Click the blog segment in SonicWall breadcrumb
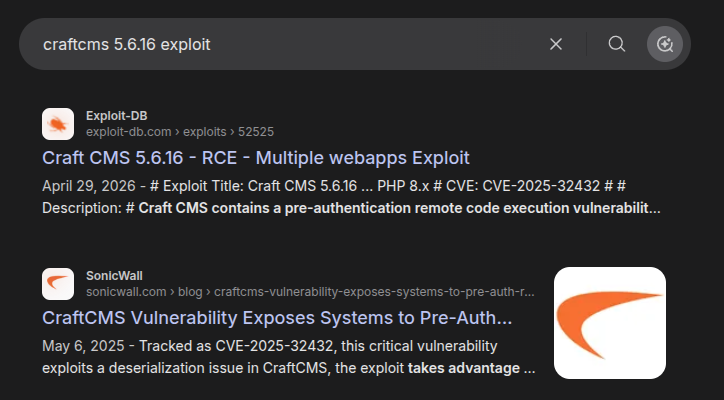This screenshot has height=400, width=724. pos(190,292)
